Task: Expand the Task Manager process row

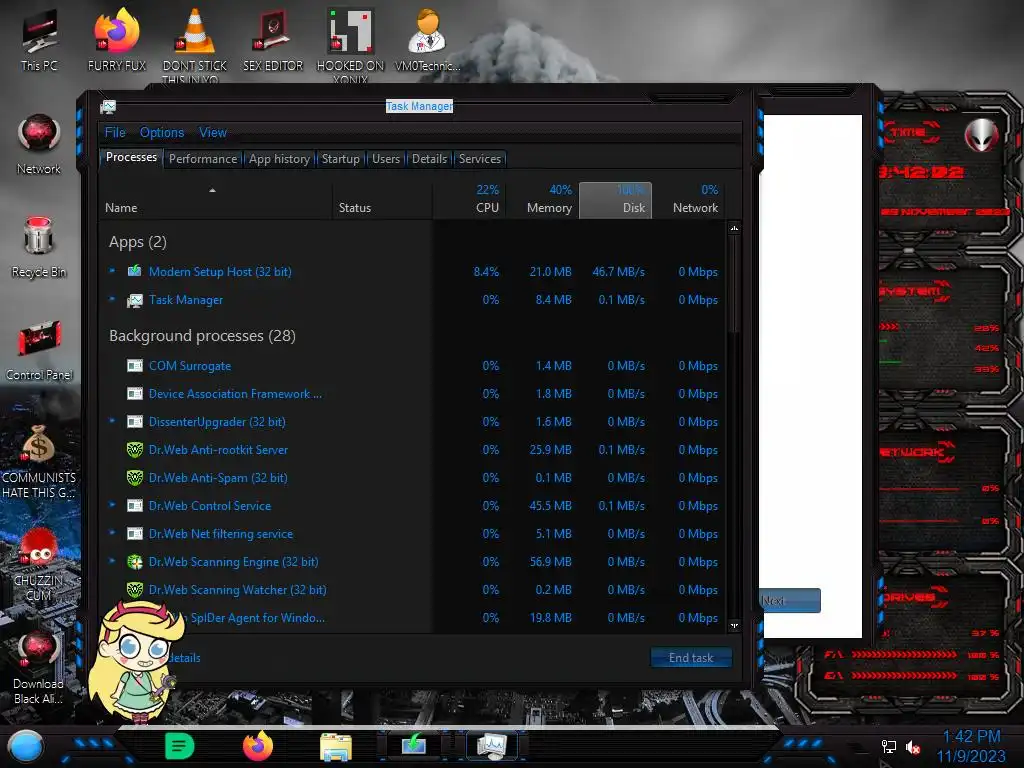Action: point(112,299)
